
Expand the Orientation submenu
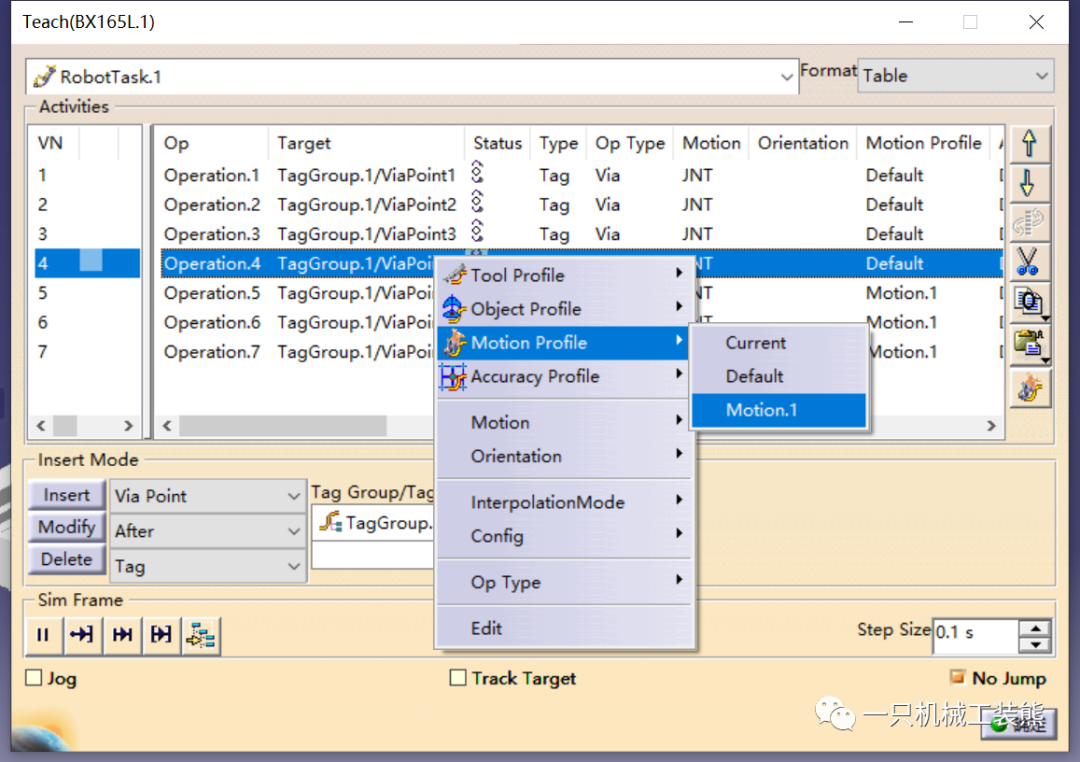click(679, 454)
